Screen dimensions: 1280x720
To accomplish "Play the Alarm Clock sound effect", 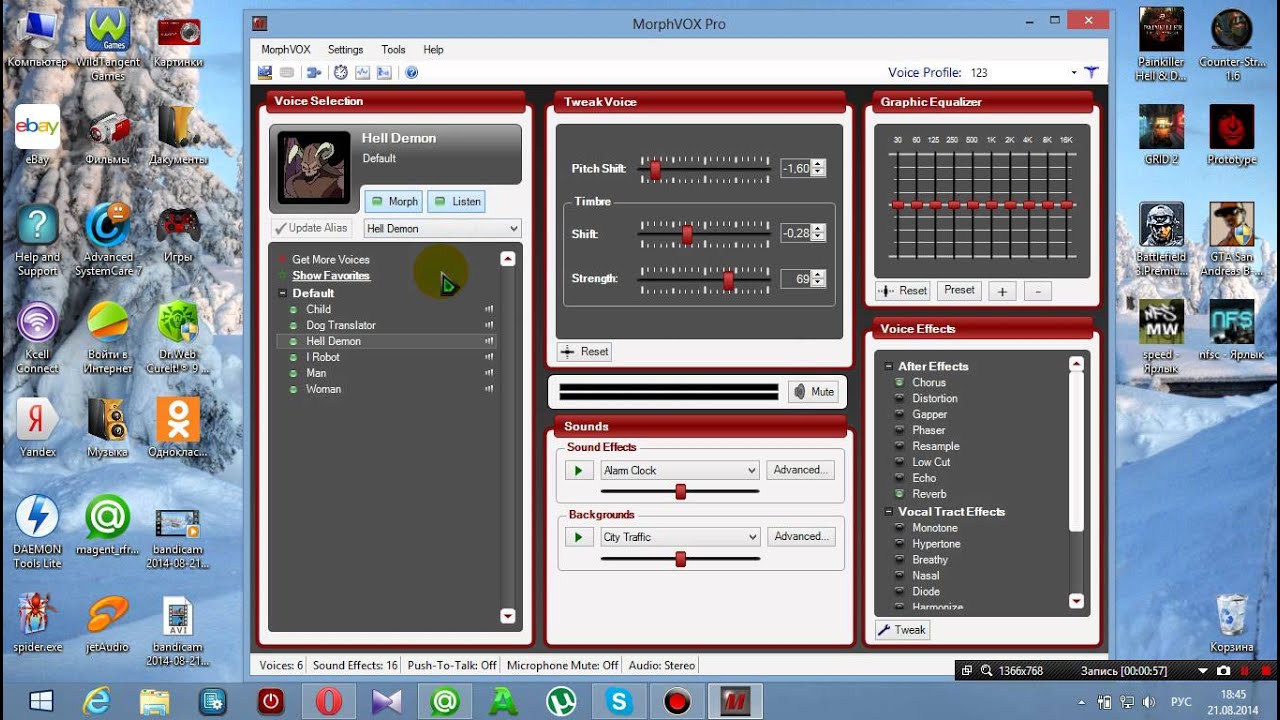I will click(579, 470).
